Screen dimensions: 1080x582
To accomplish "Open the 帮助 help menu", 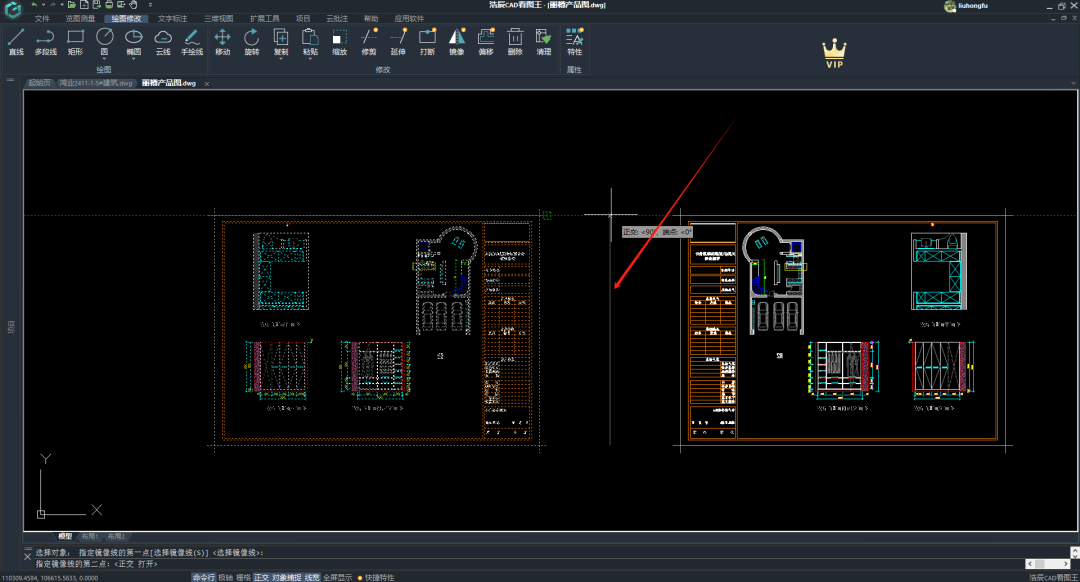I will (371, 19).
